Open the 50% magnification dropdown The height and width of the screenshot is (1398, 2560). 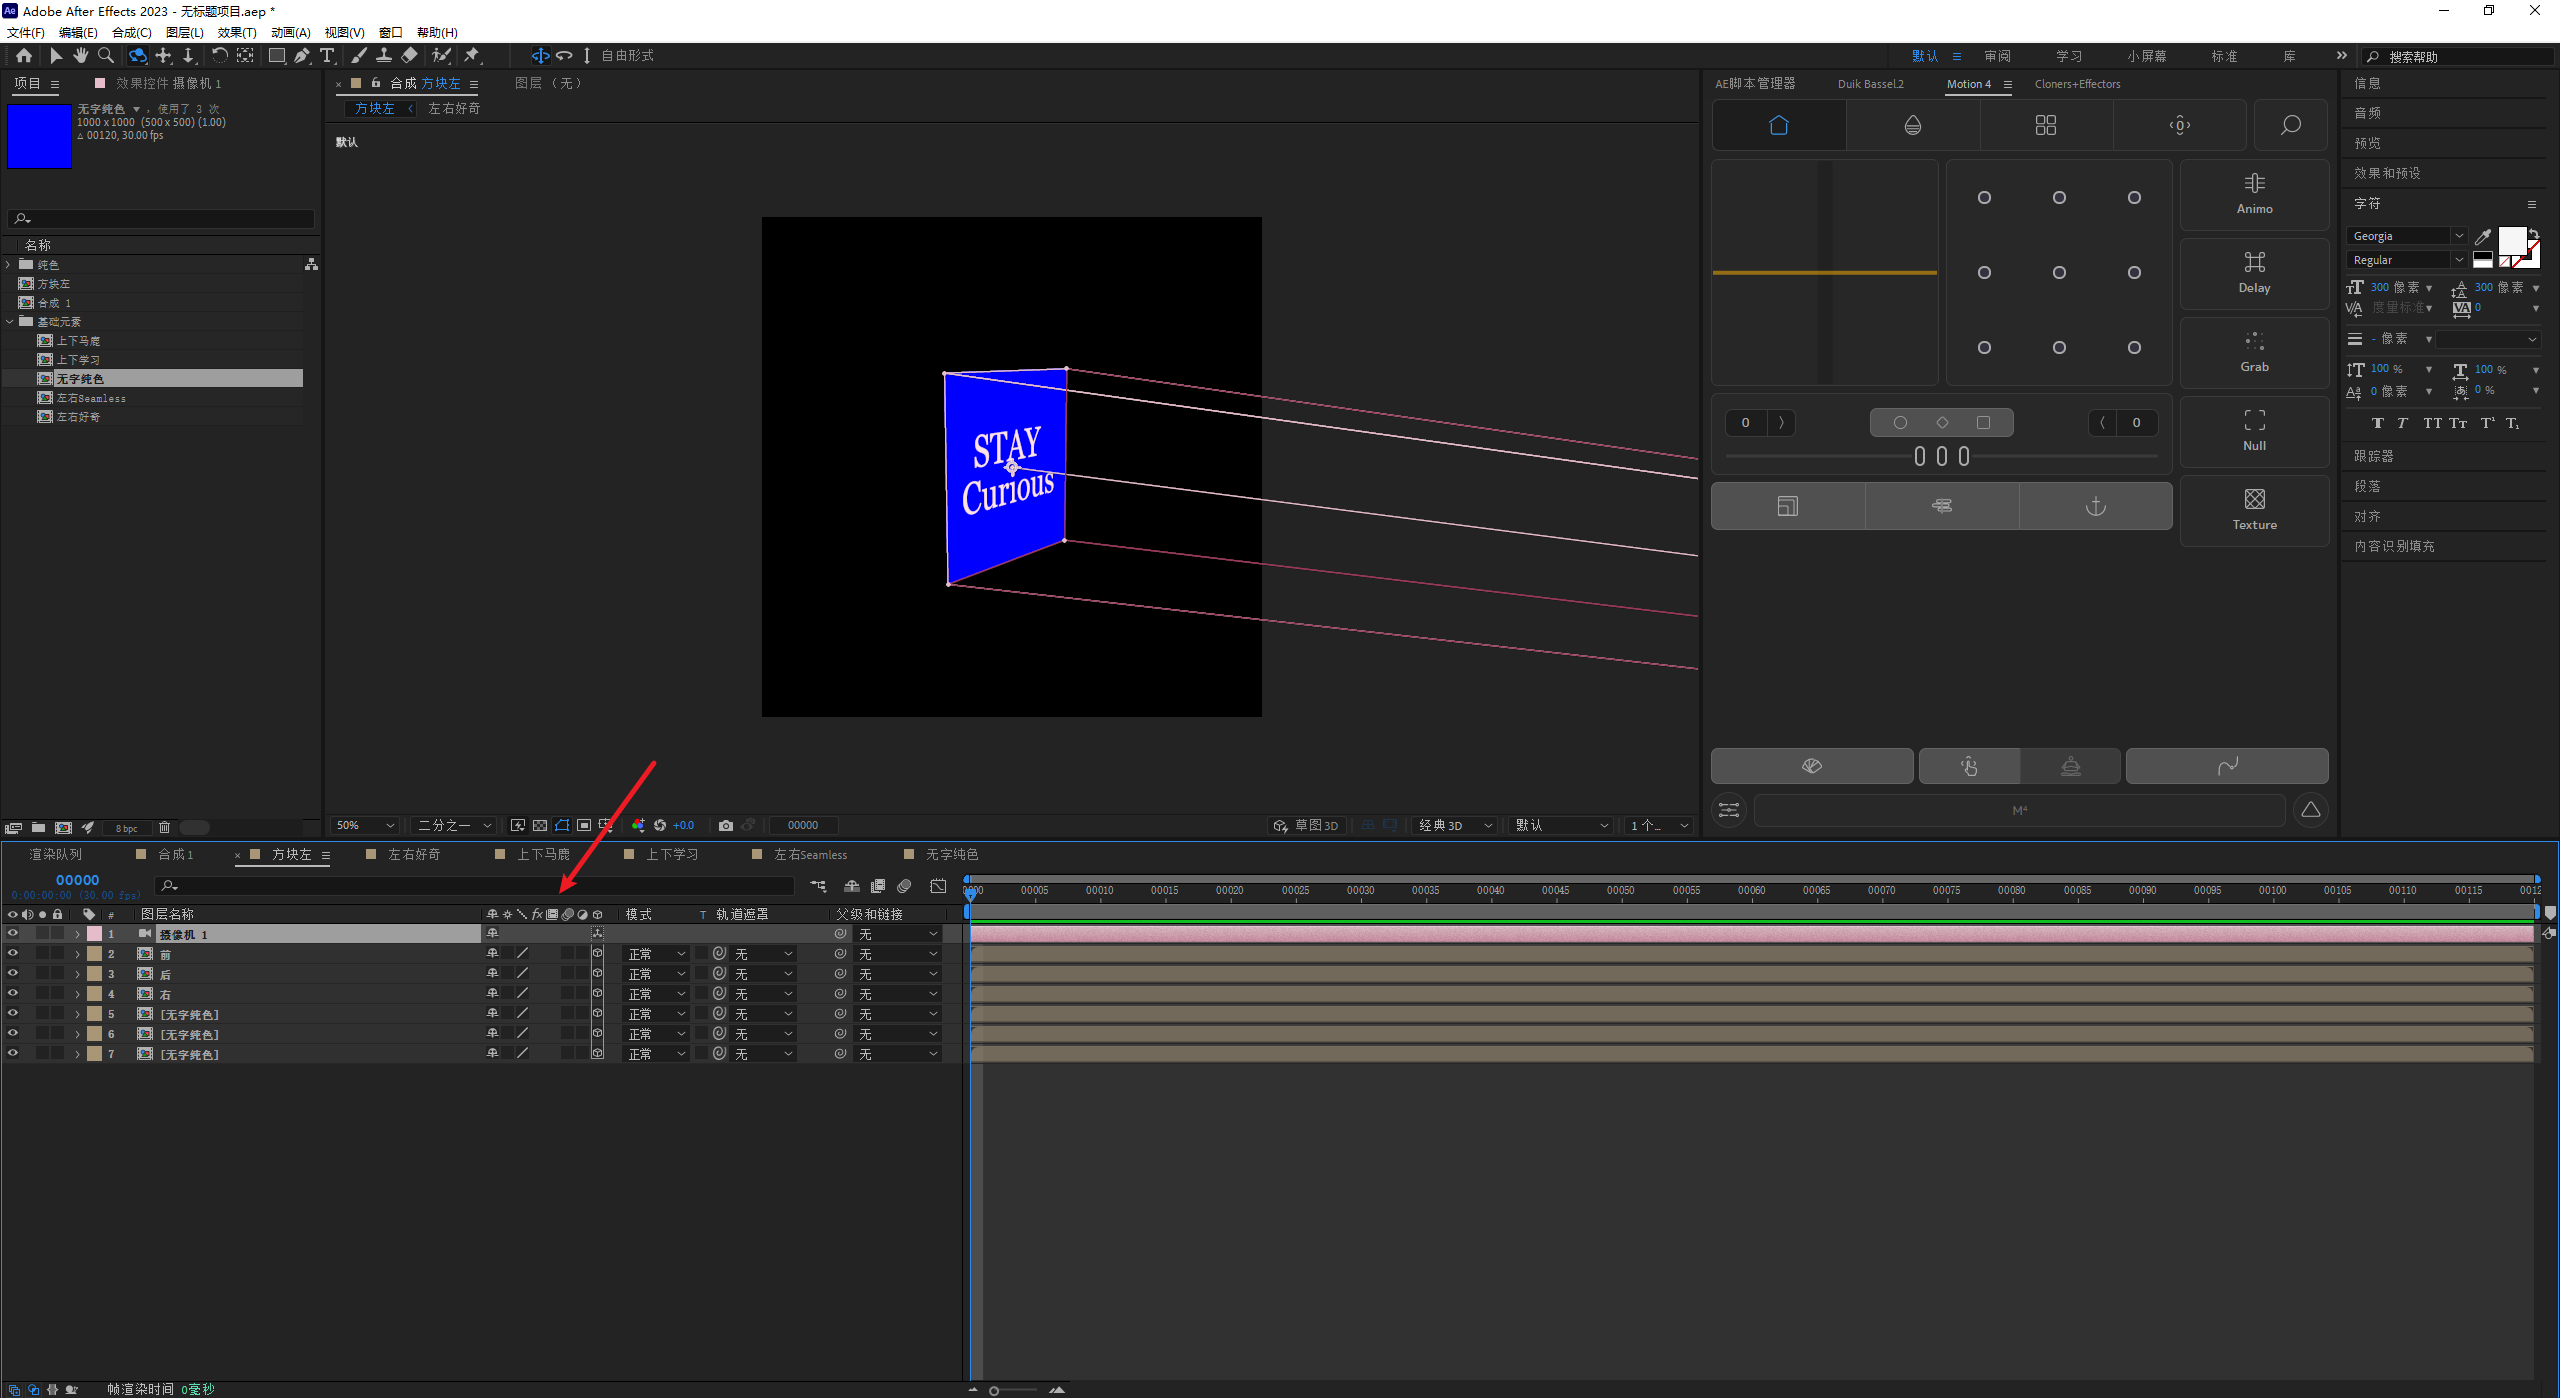(366, 826)
